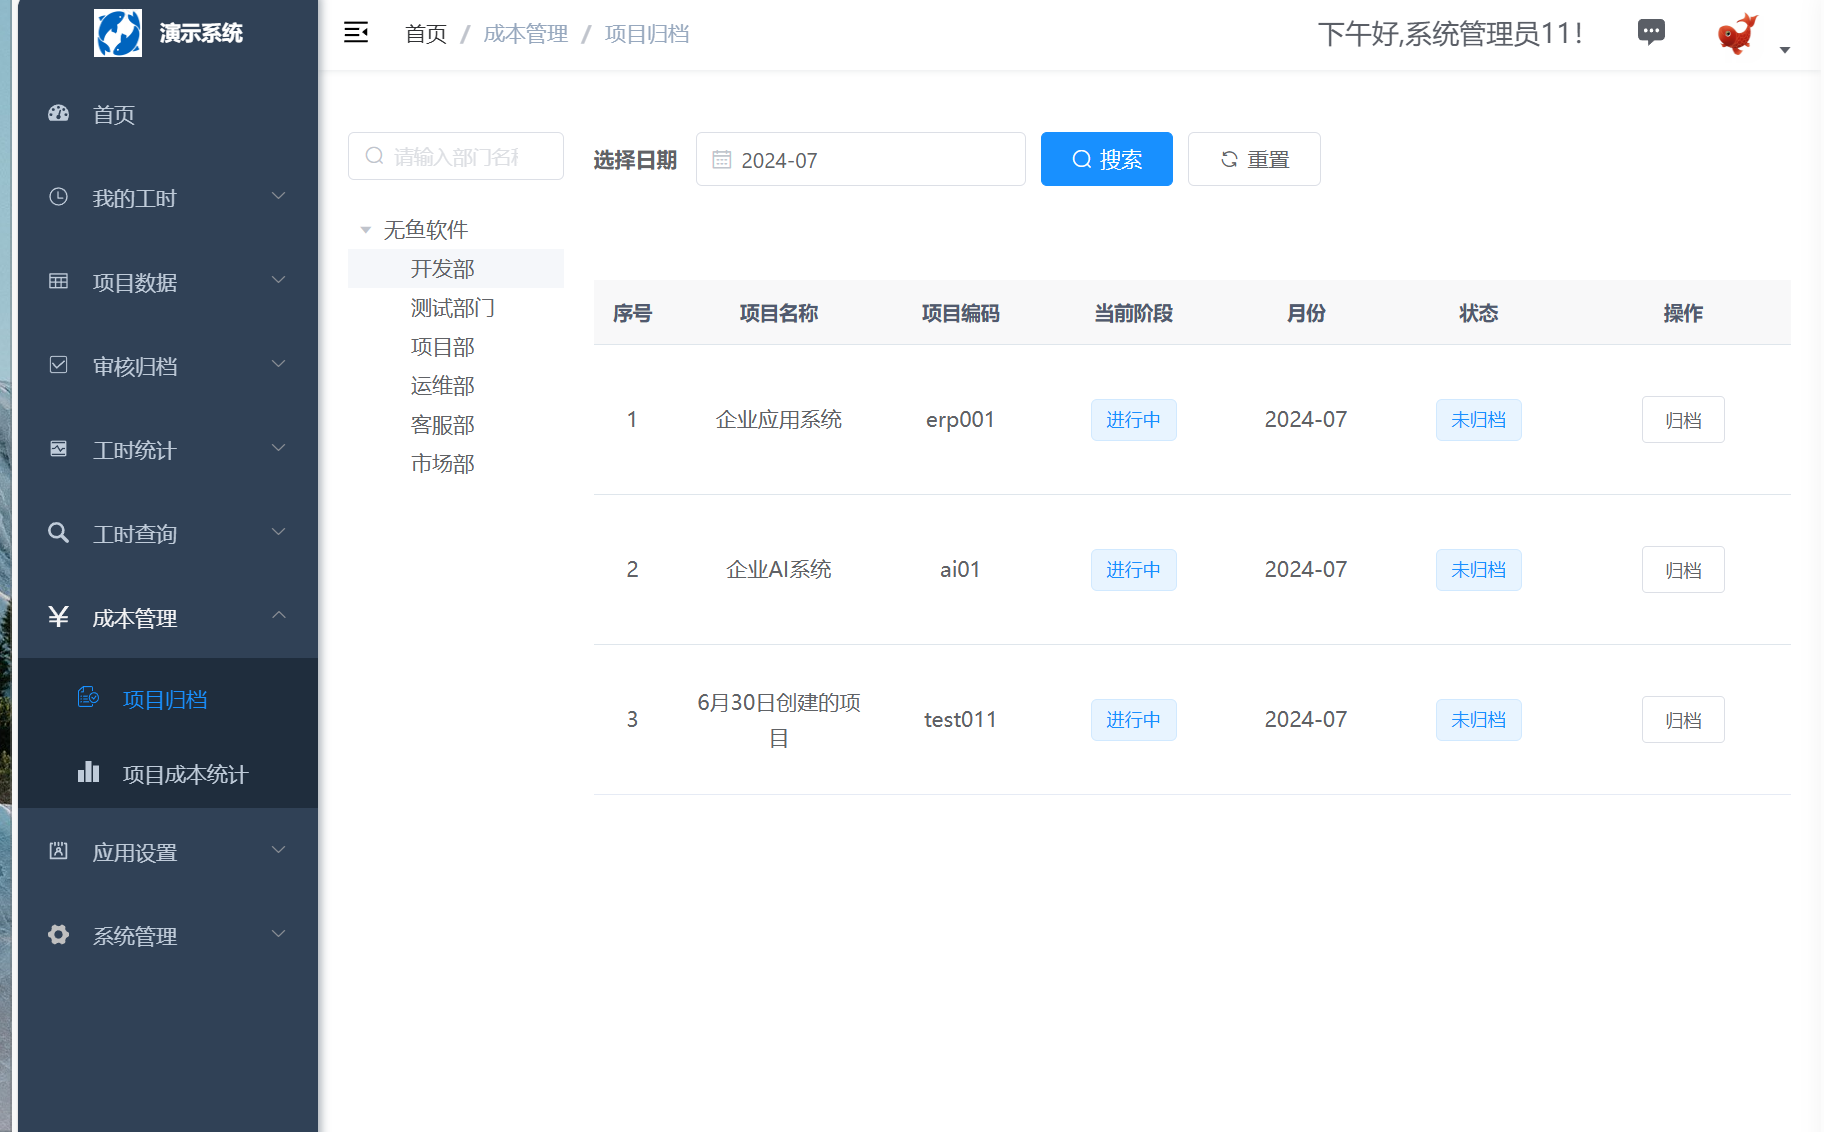Click the gear icon for 系统管理
Image resolution: width=1824 pixels, height=1132 pixels.
[x=59, y=935]
